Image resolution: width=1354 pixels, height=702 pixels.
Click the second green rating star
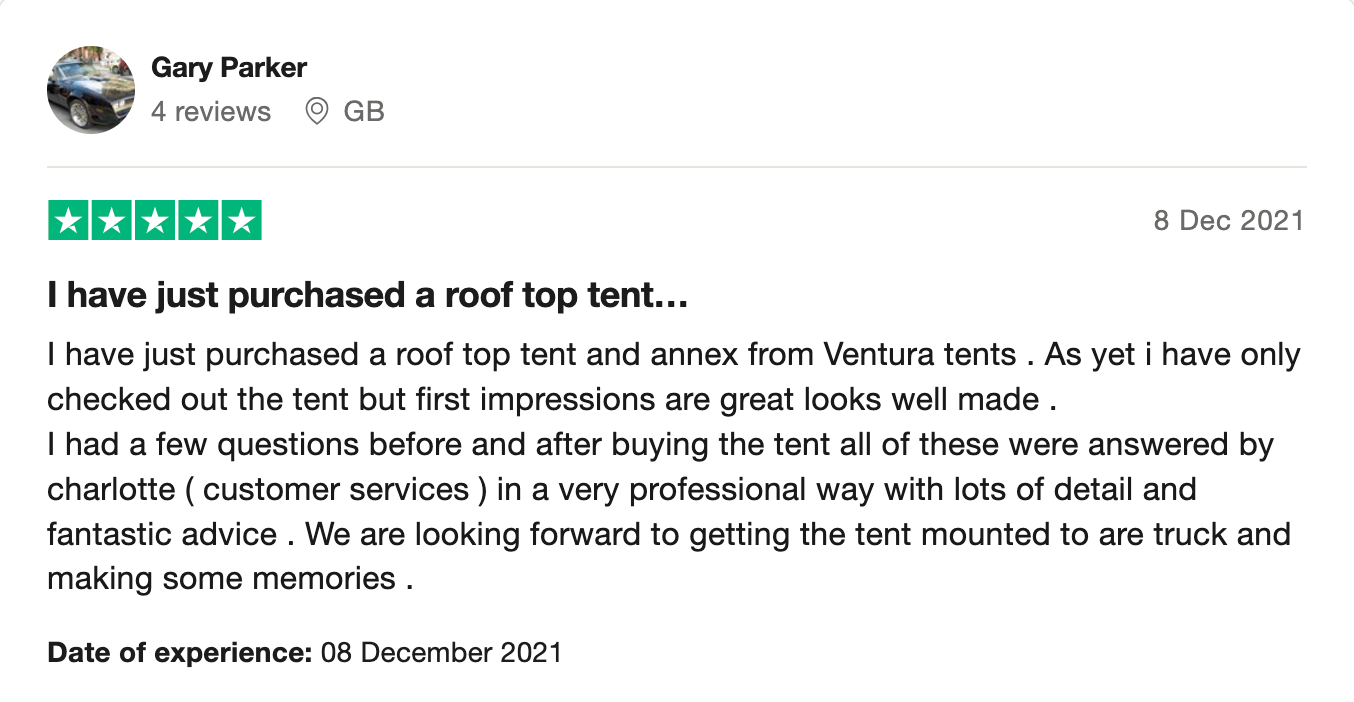coord(112,221)
